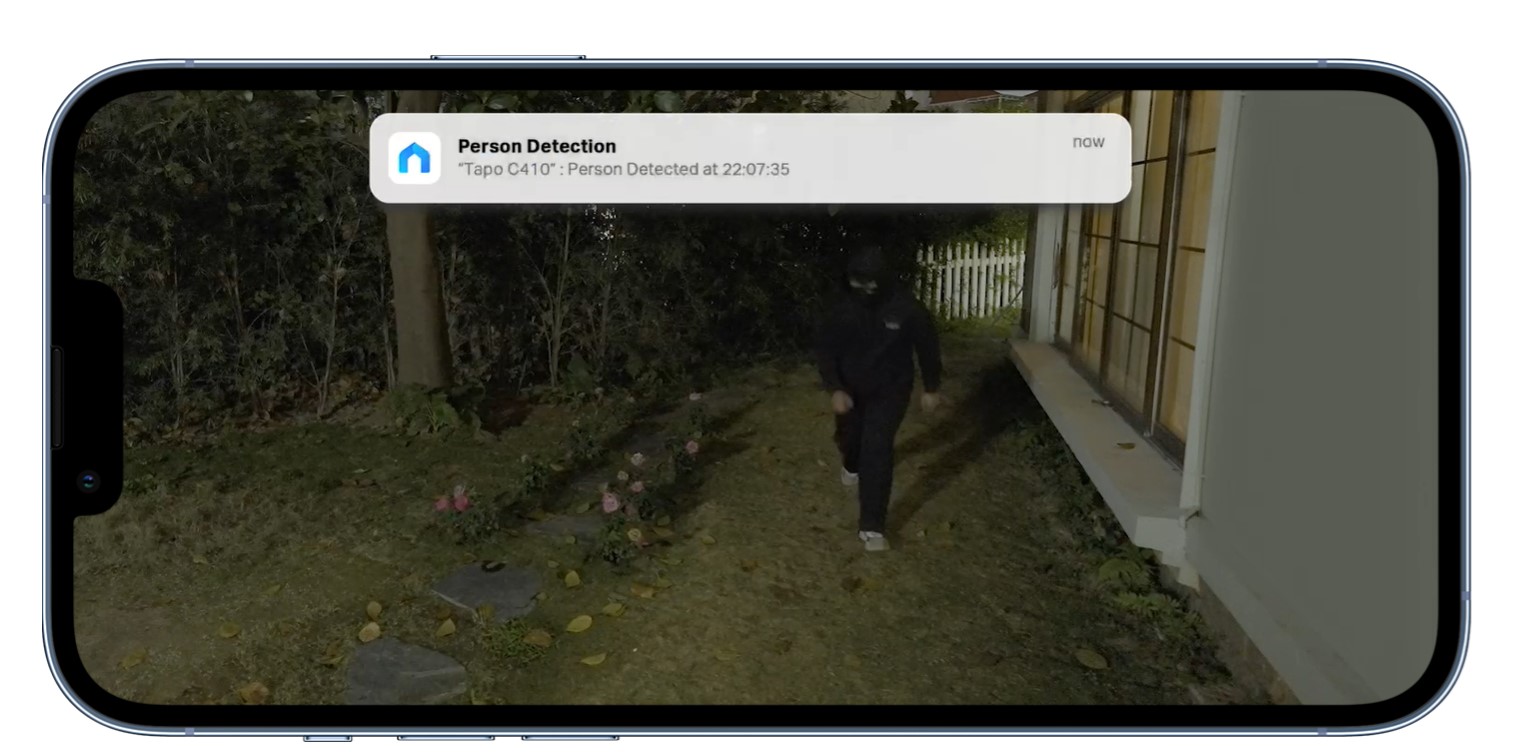Tap the front camera lens in notch
The width and height of the screenshot is (1523, 752).
coord(89,482)
